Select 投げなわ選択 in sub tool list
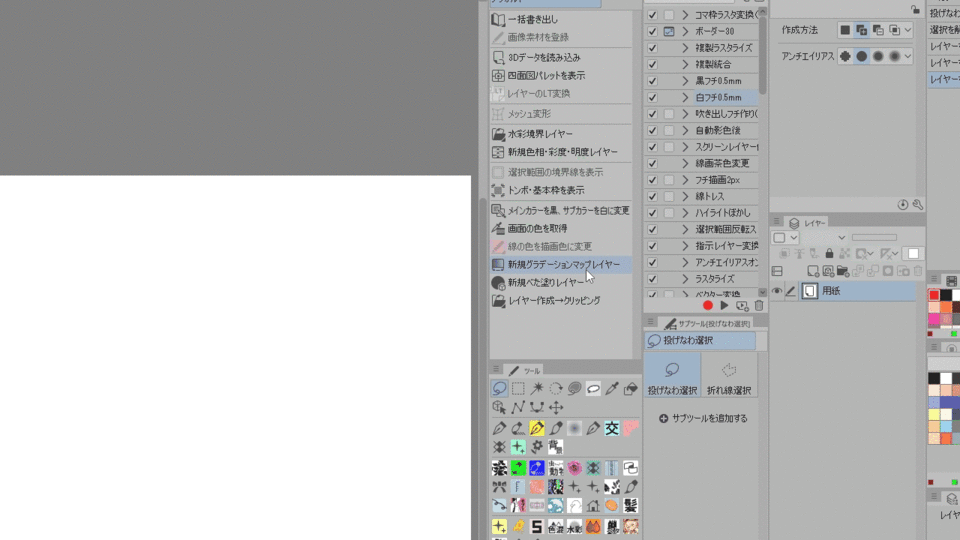 (700, 340)
